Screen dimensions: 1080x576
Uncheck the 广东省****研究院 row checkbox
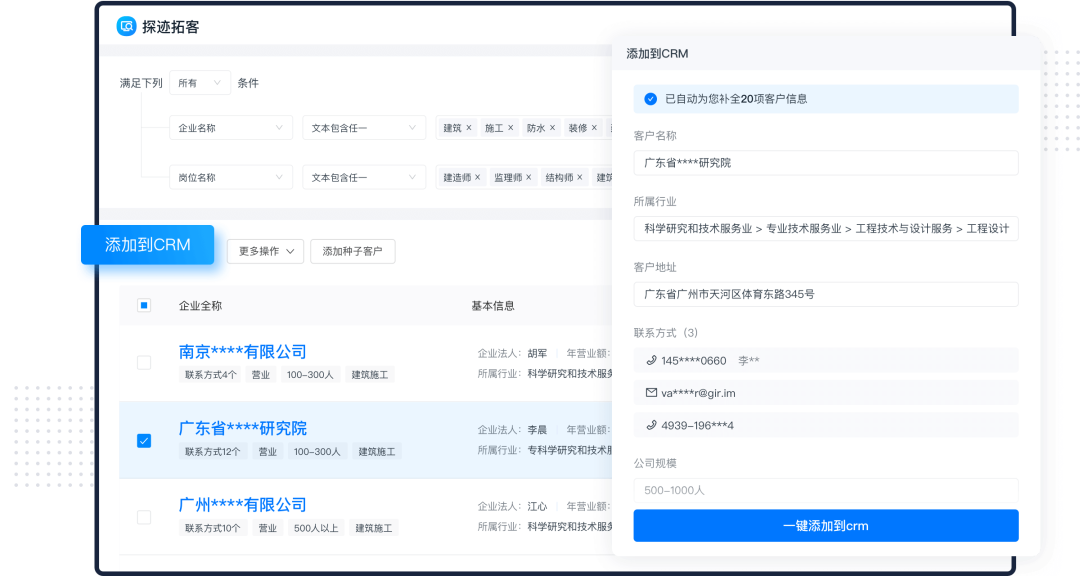click(x=143, y=440)
